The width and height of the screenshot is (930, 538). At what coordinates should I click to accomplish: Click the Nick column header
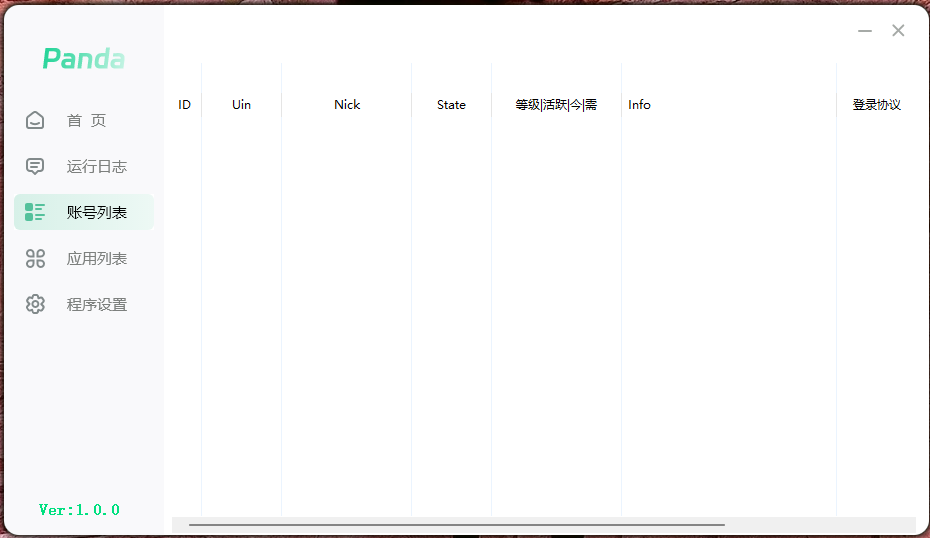[x=347, y=105]
